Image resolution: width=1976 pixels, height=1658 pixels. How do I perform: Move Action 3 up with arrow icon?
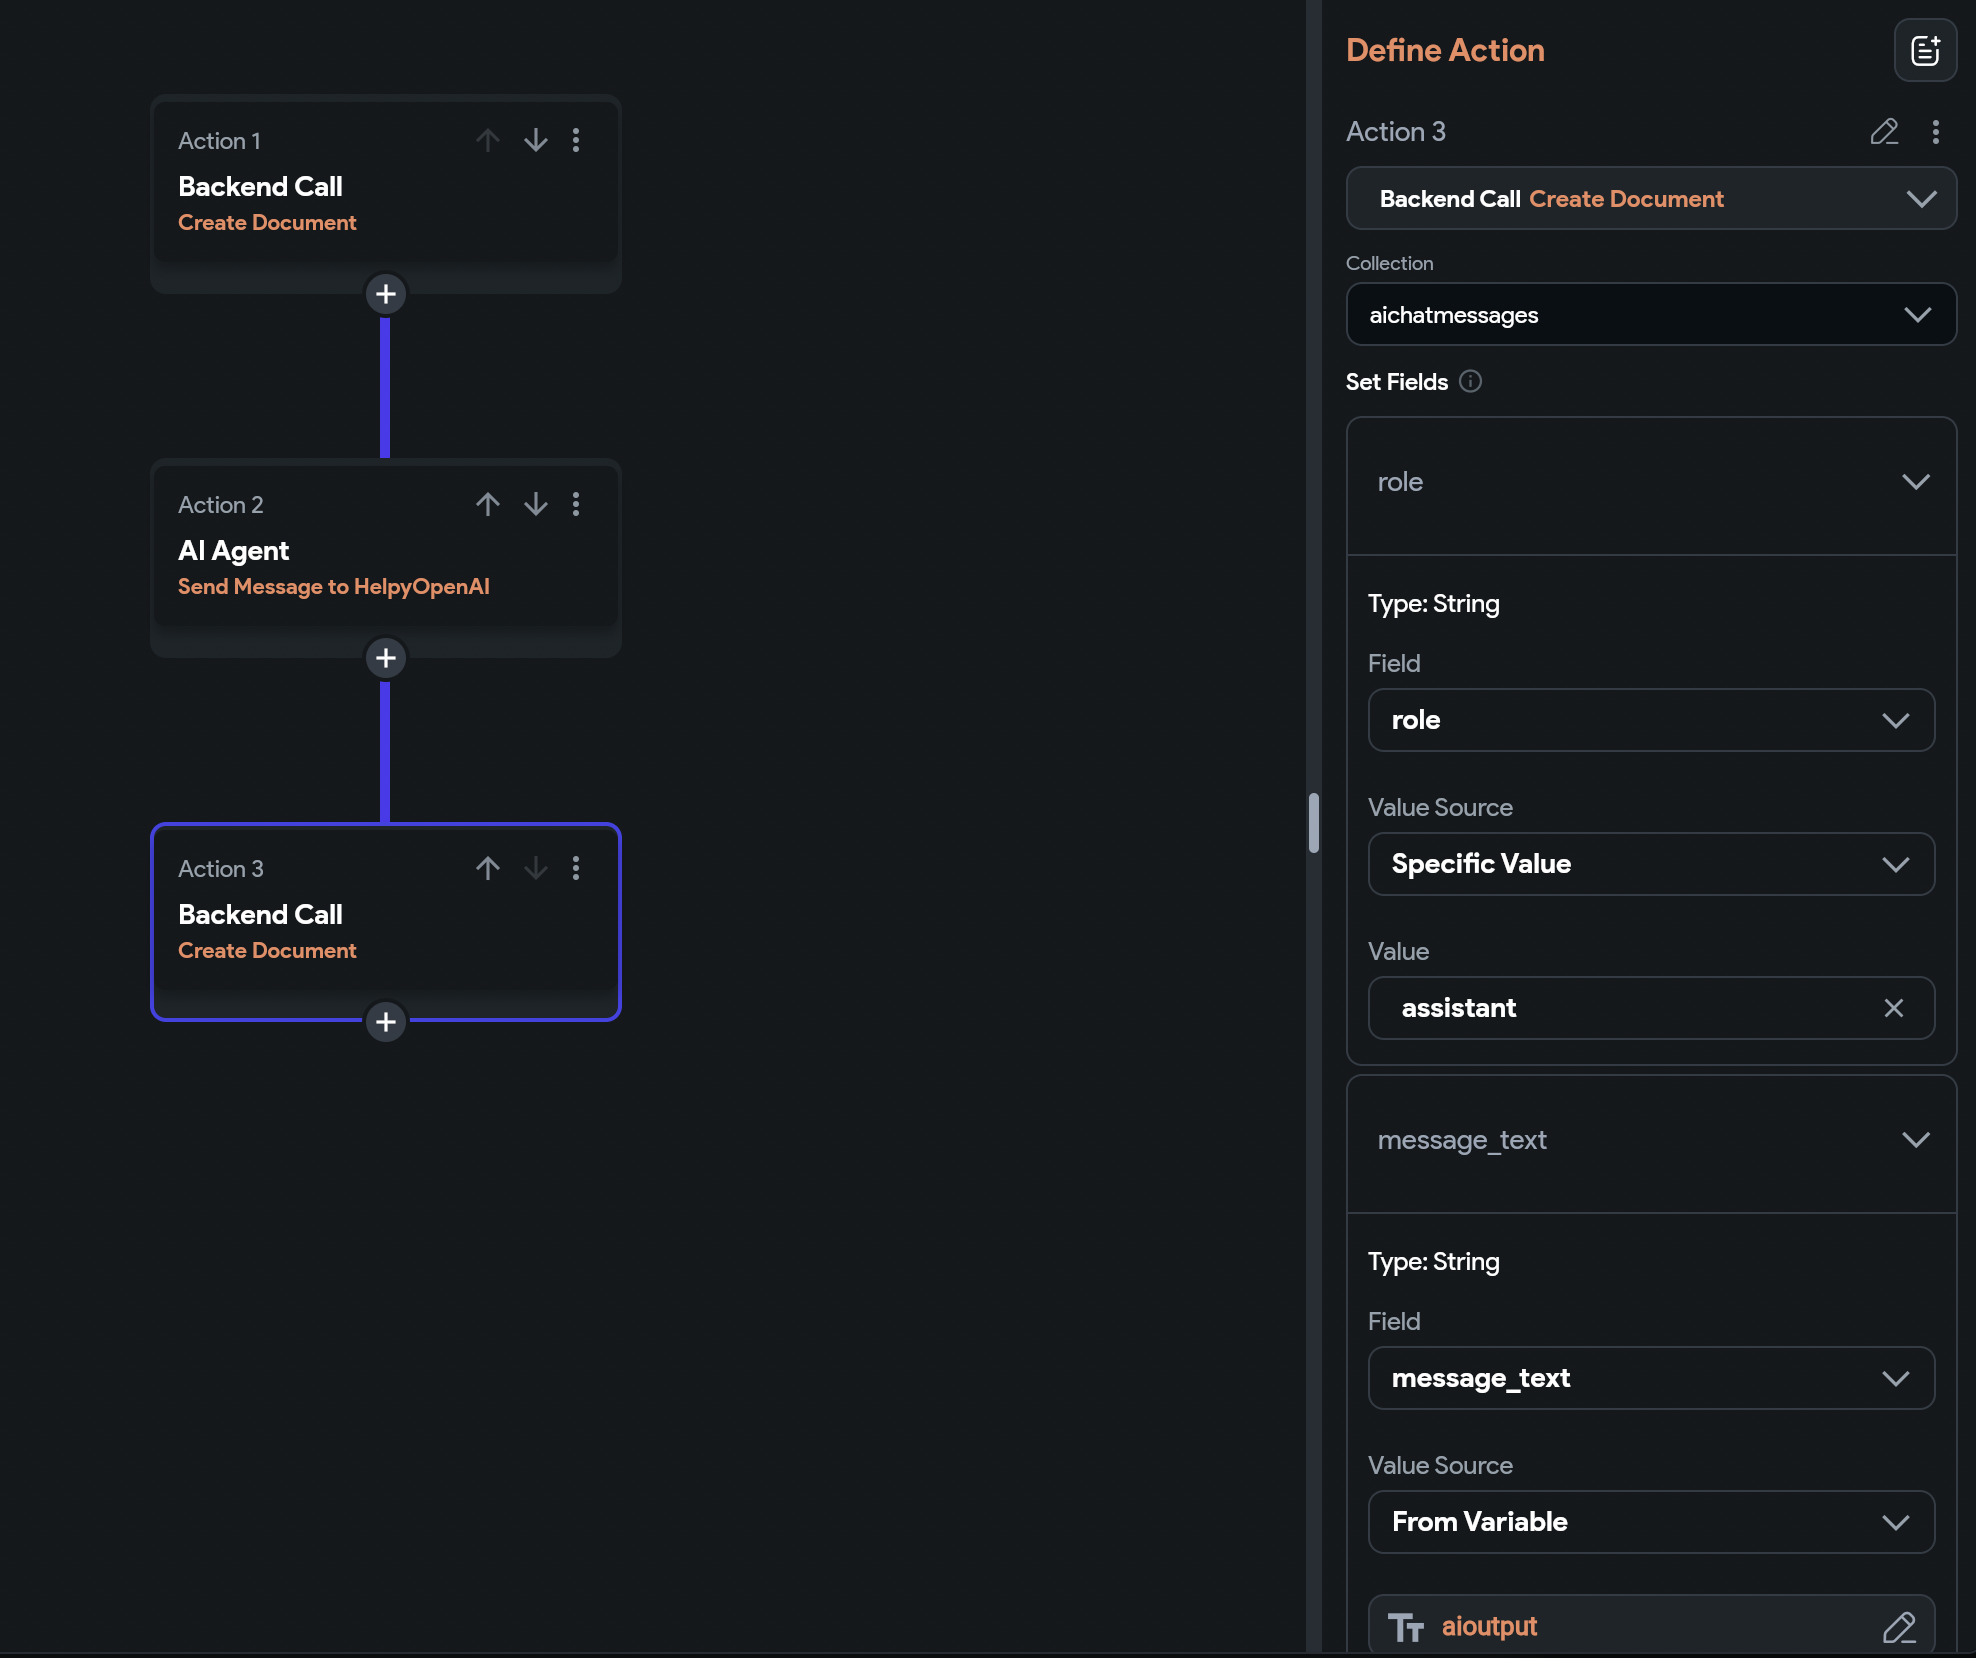(x=487, y=868)
